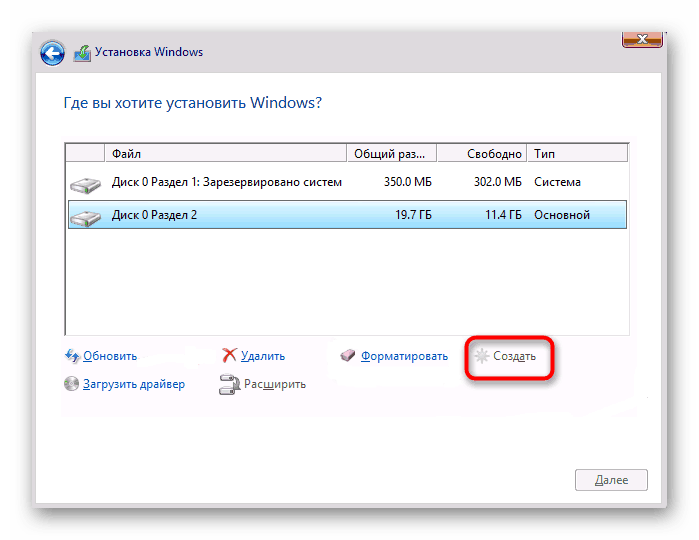Click the CD icon next to Загрузить драйвер
This screenshot has height=540, width=699.
coord(71,383)
